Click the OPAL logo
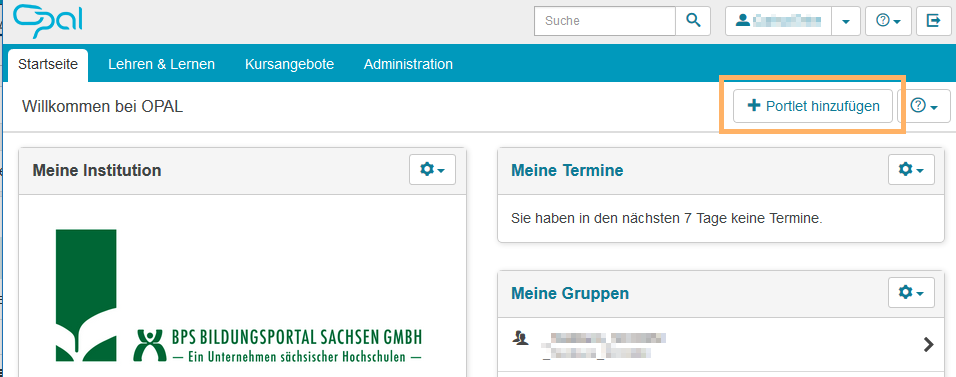The width and height of the screenshot is (956, 377). pos(48,21)
